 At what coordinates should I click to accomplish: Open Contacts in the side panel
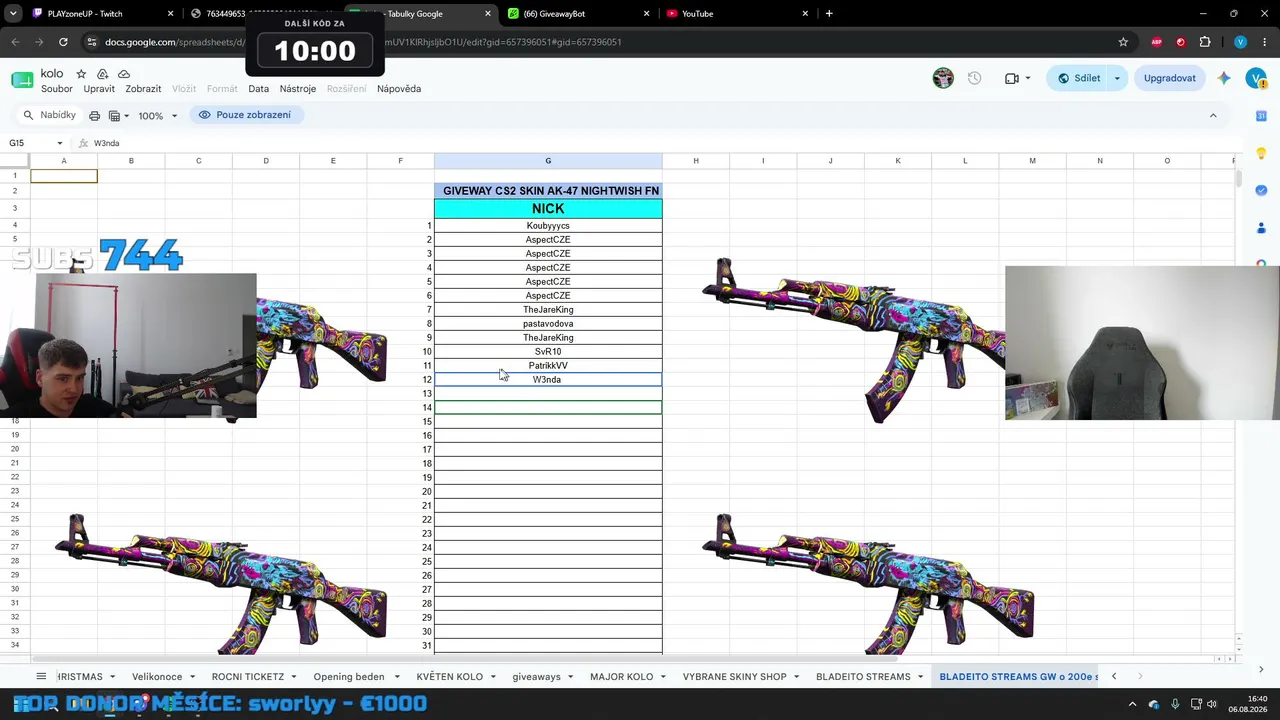tap(1261, 228)
